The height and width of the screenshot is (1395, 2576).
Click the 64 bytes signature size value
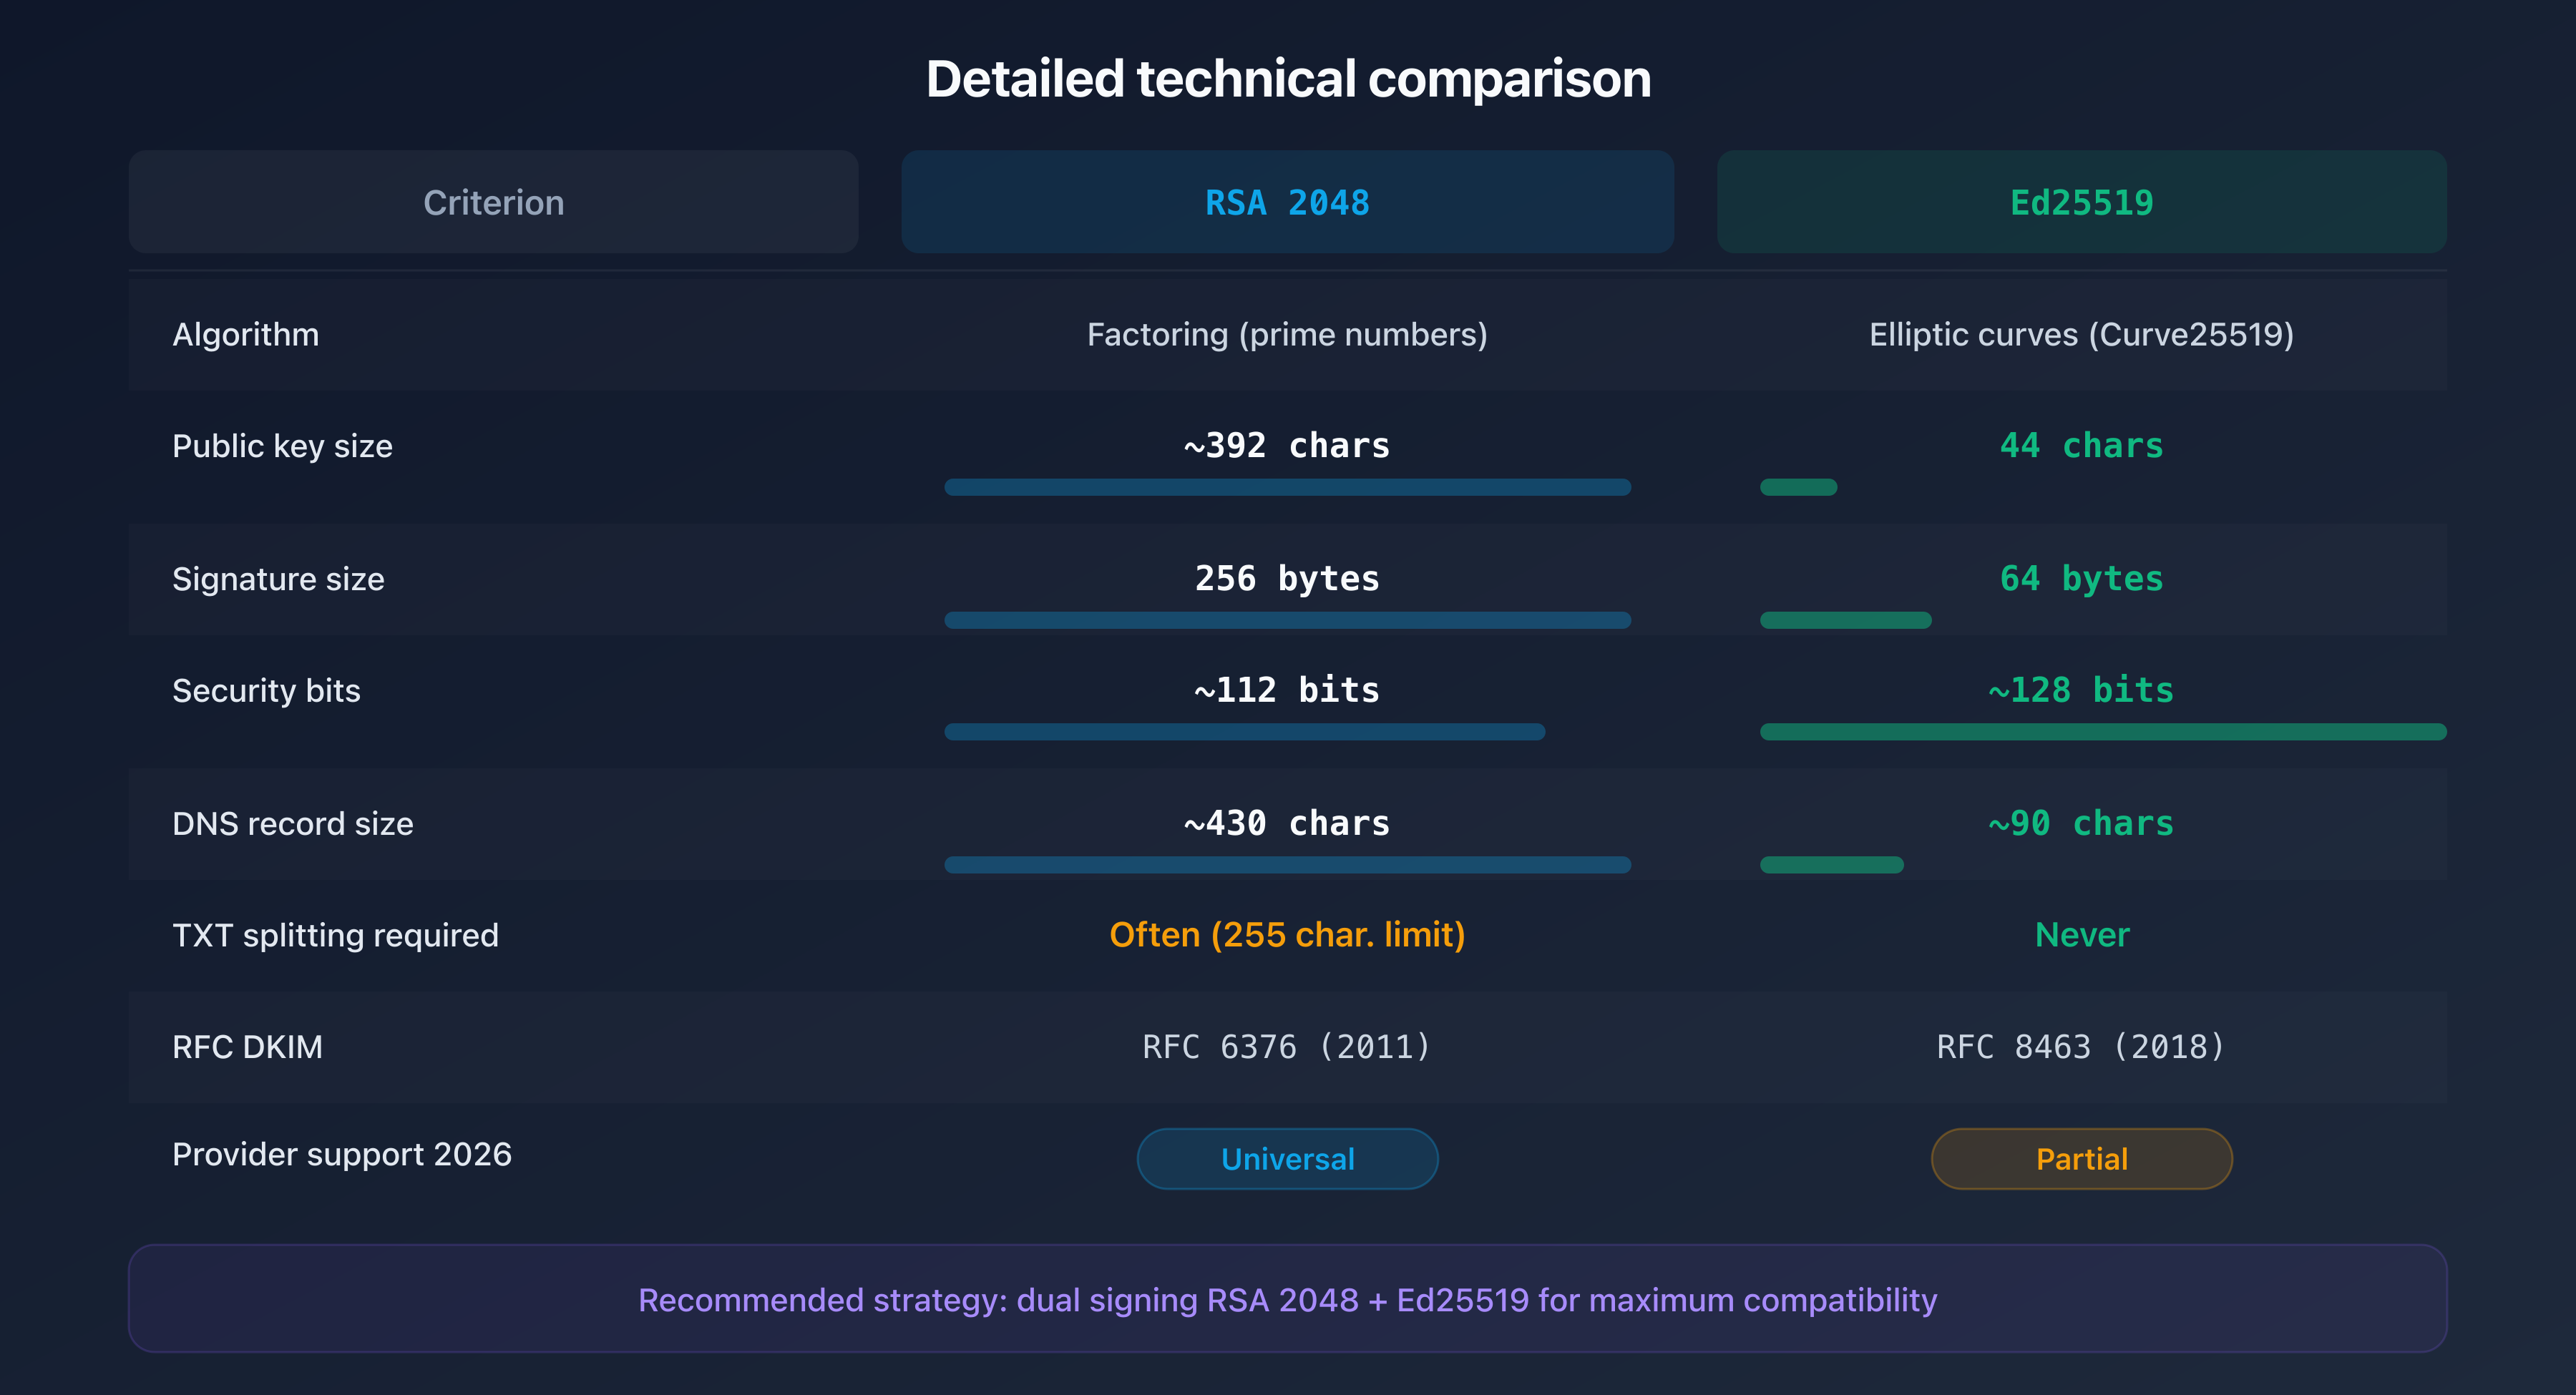click(x=2081, y=578)
